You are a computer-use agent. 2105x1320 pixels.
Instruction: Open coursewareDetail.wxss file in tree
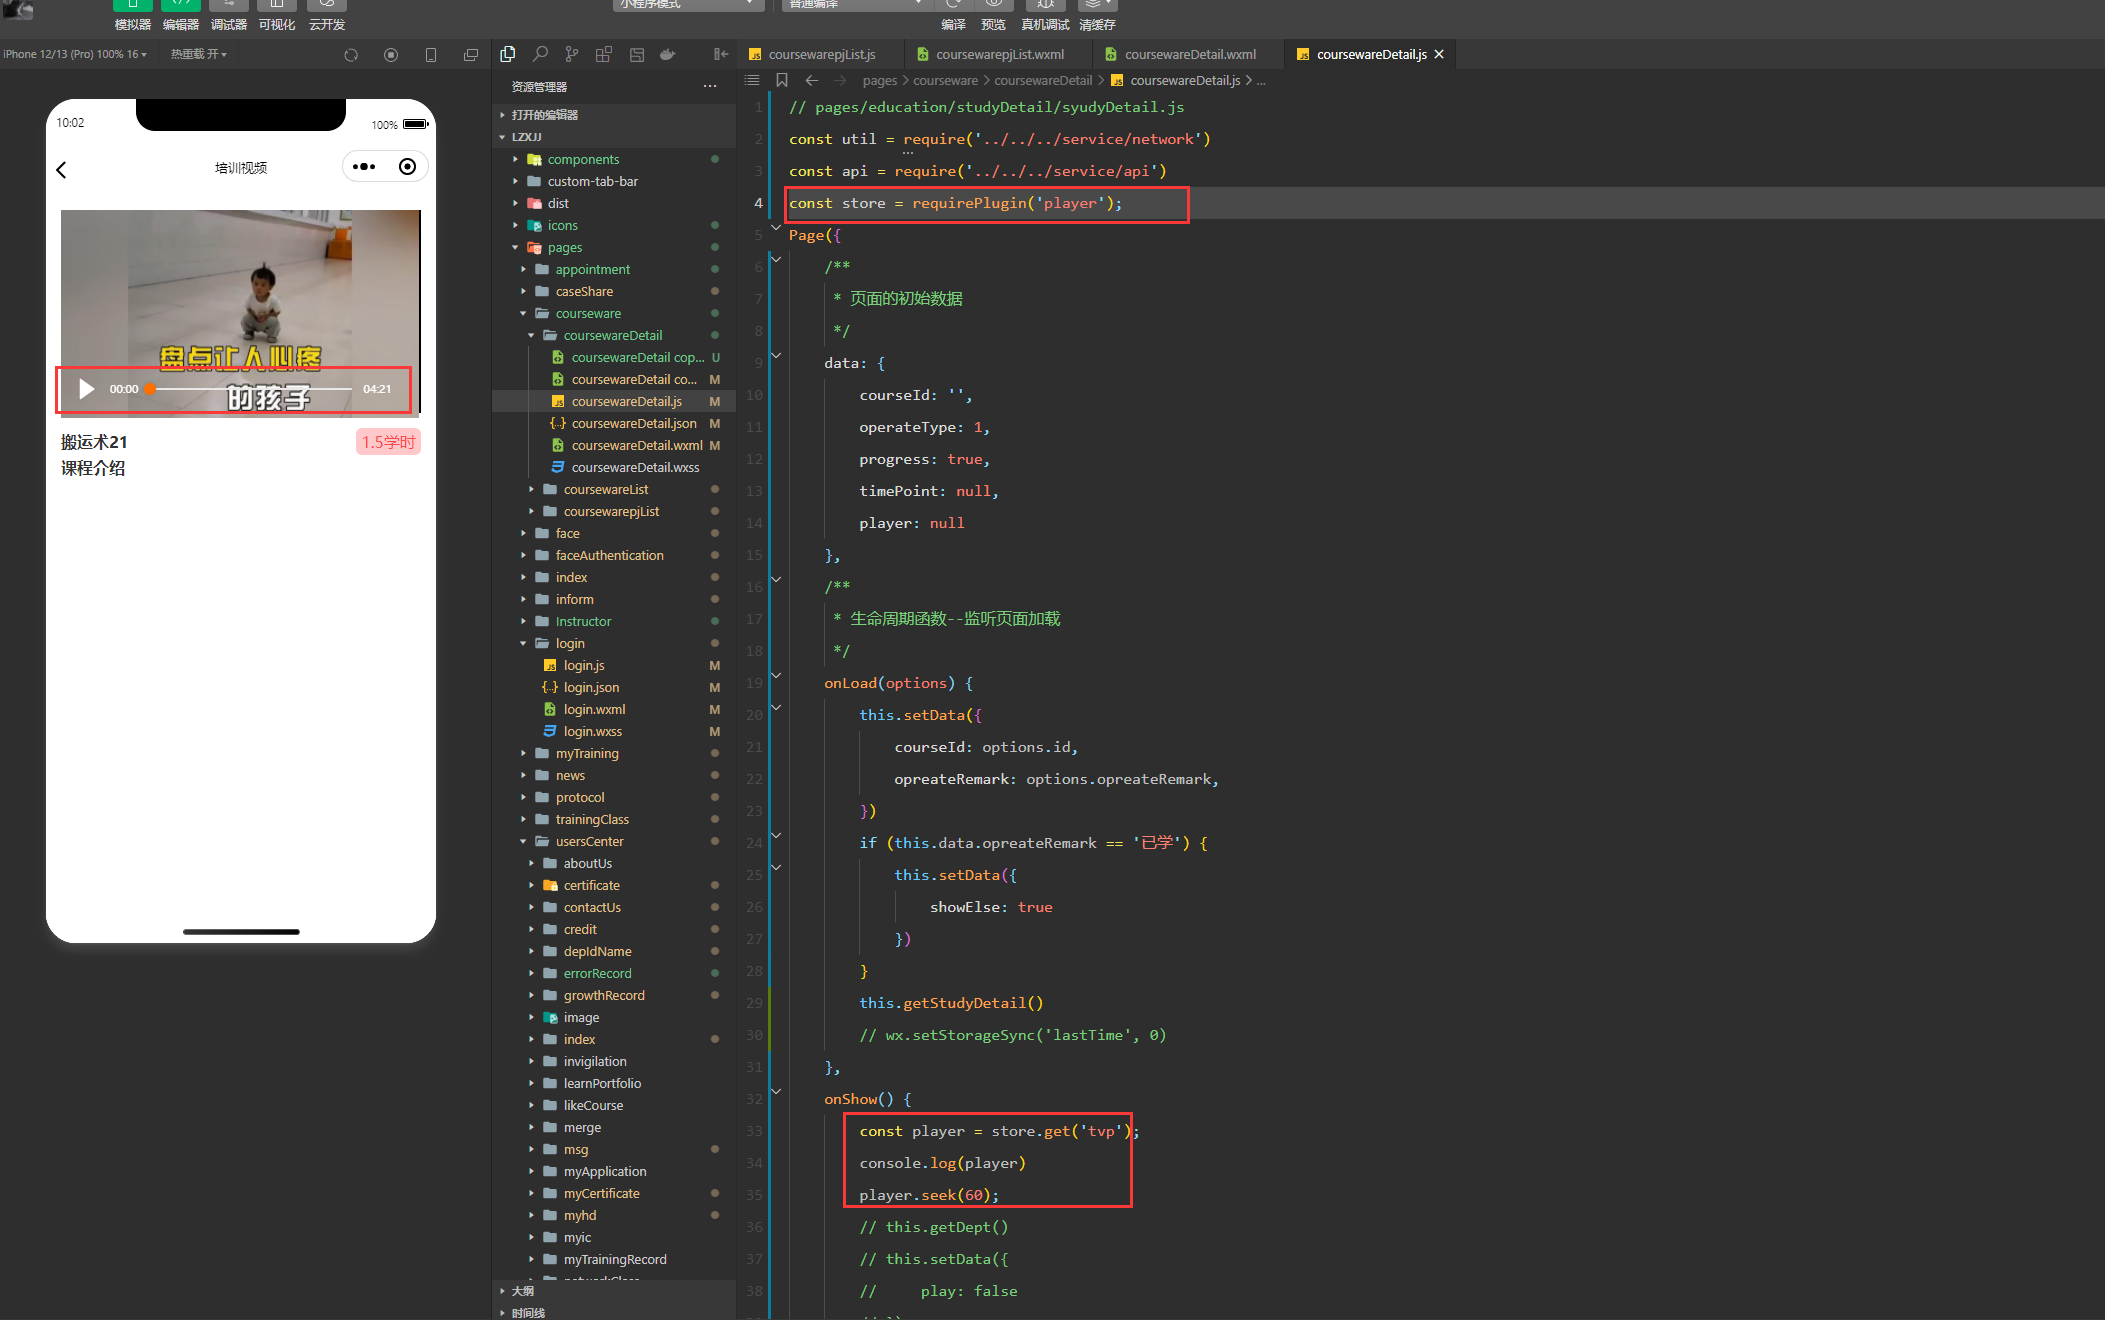coord(635,467)
